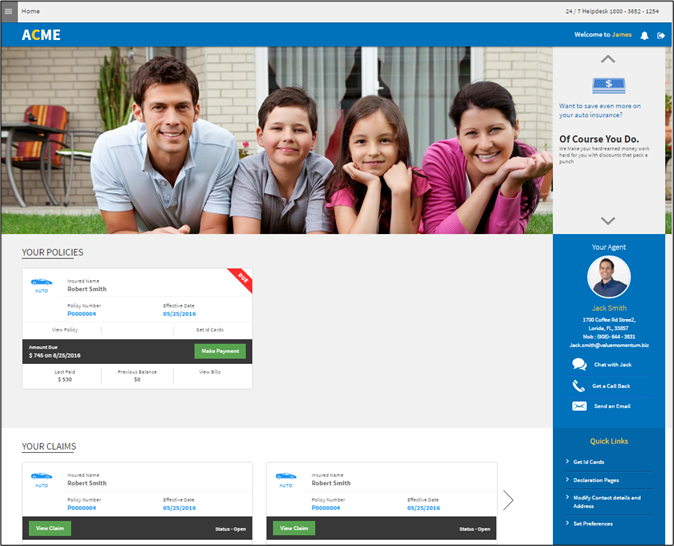Click 'Of Course You Do.' headline
The height and width of the screenshot is (546, 674).
click(599, 139)
